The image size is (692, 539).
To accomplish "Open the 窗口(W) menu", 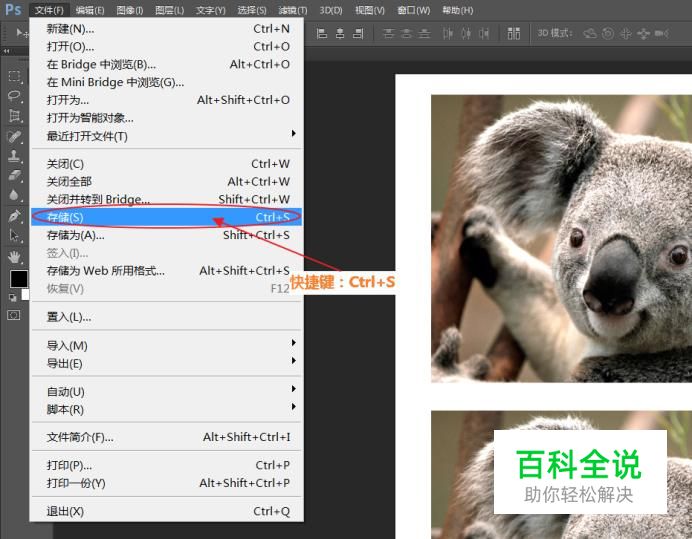I will tap(414, 10).
